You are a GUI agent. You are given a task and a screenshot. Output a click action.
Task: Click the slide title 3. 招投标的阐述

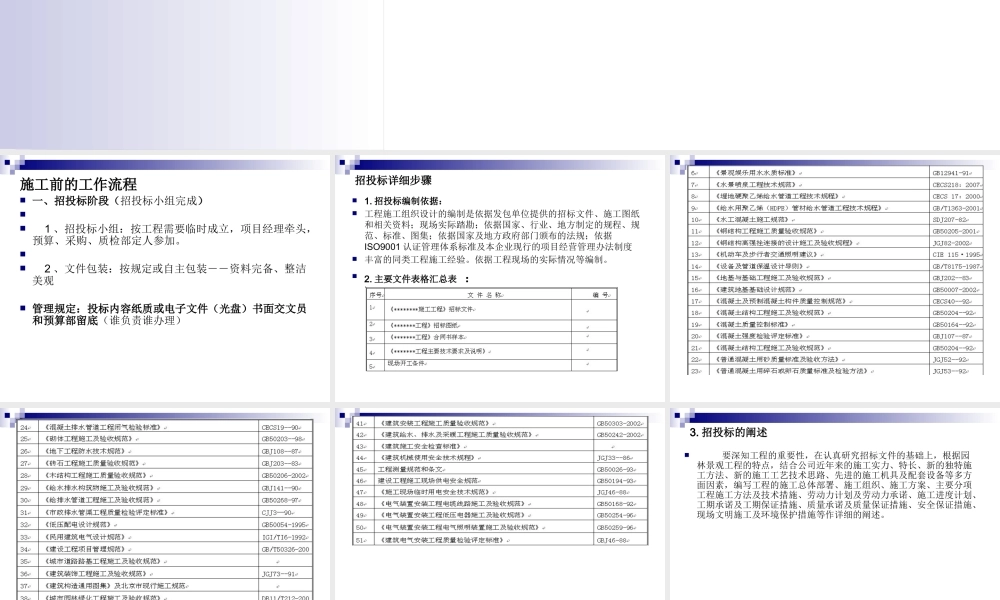[x=728, y=432]
